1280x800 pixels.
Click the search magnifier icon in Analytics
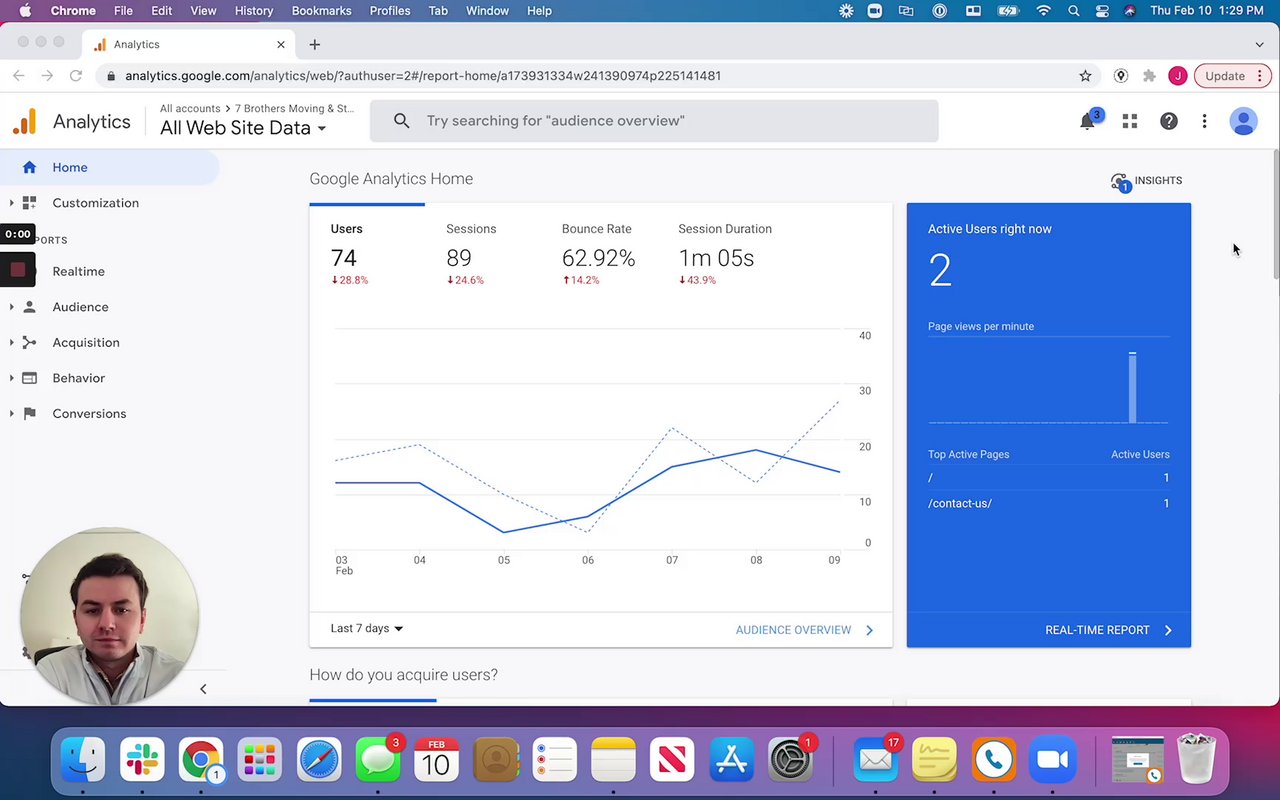pos(401,121)
